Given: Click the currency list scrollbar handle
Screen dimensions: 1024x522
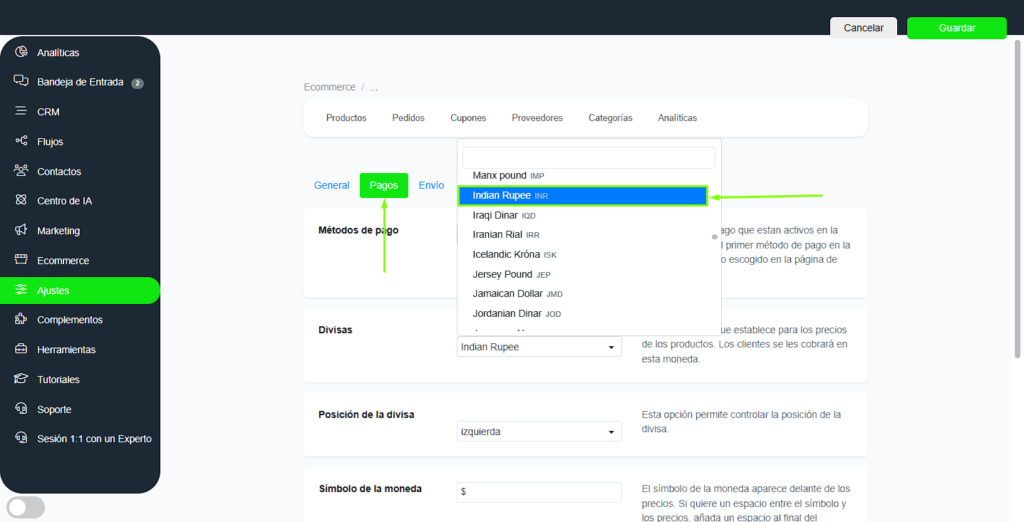Looking at the screenshot, I should pos(714,238).
